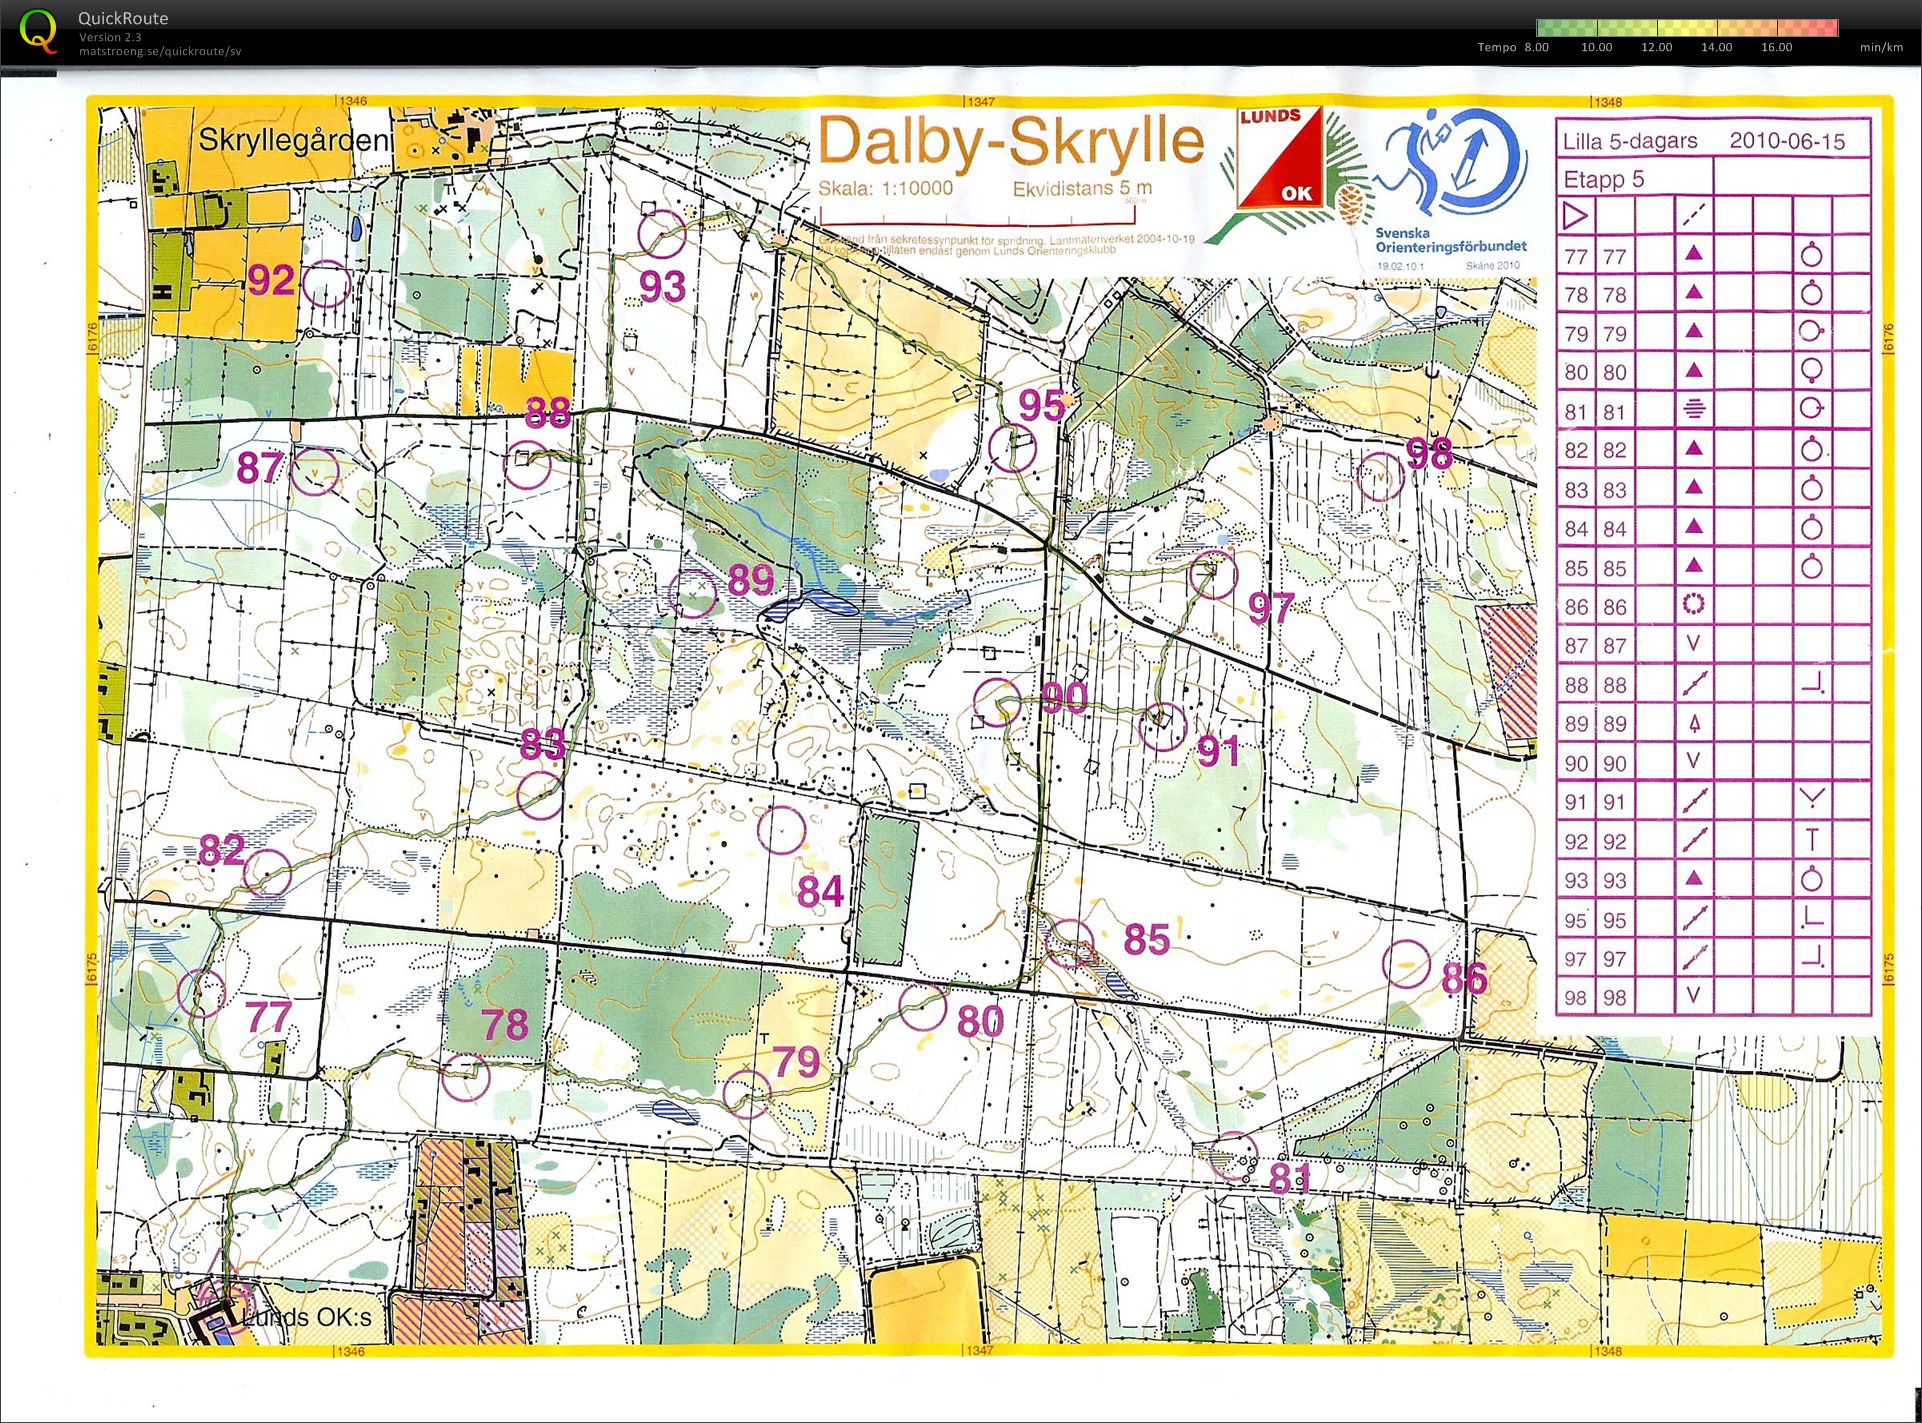Click the V symbol in row 90
Viewport: 1922px width, 1423px height.
click(x=1693, y=761)
